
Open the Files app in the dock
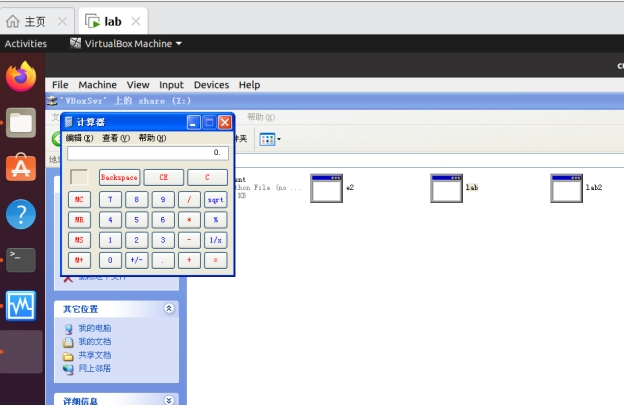pos(21,123)
